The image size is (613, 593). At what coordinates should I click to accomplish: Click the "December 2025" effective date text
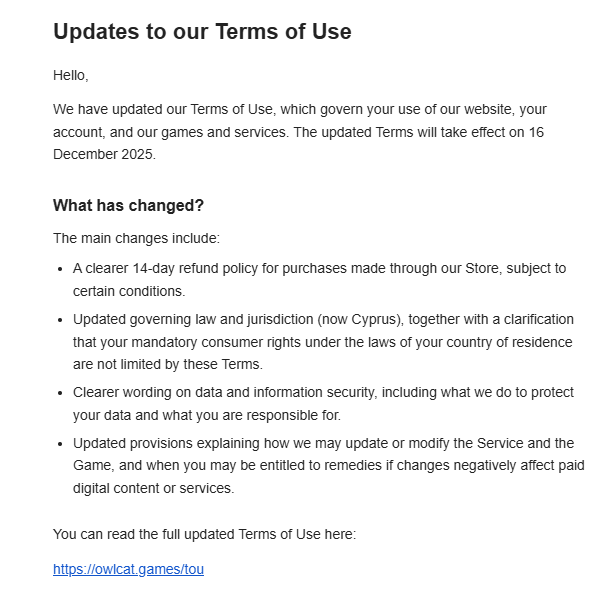point(104,155)
